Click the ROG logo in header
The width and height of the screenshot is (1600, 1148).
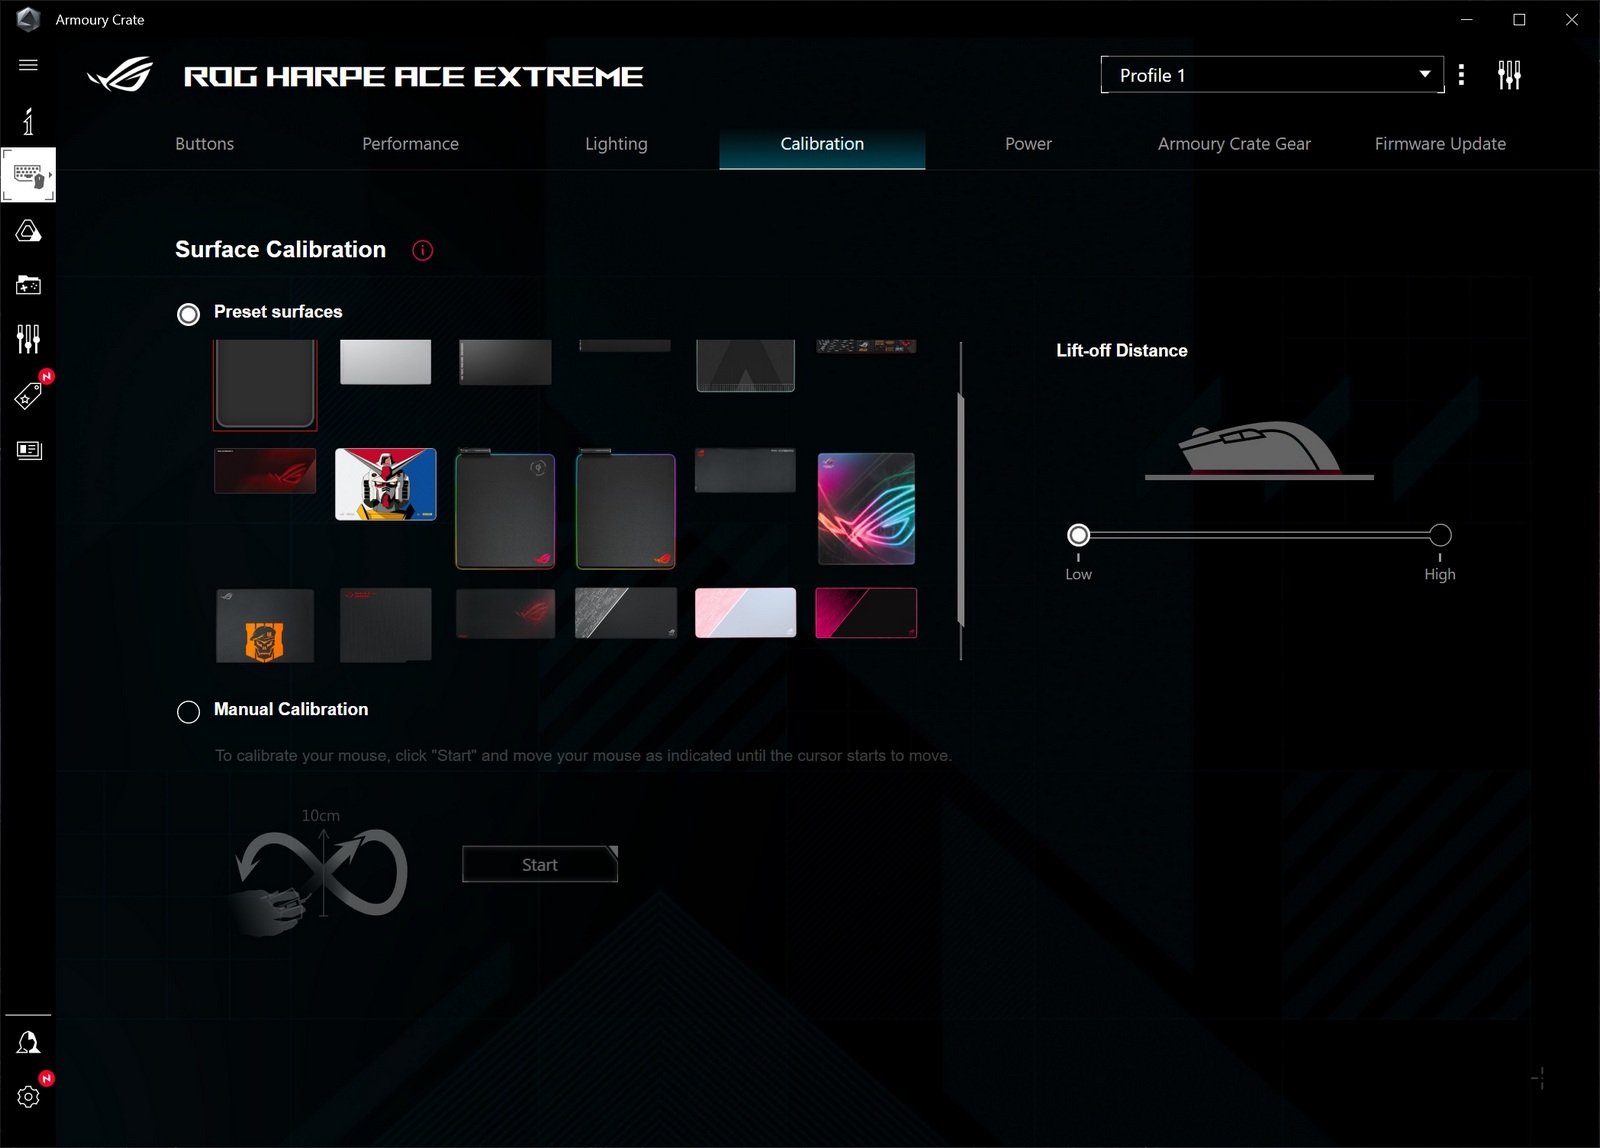(x=120, y=75)
